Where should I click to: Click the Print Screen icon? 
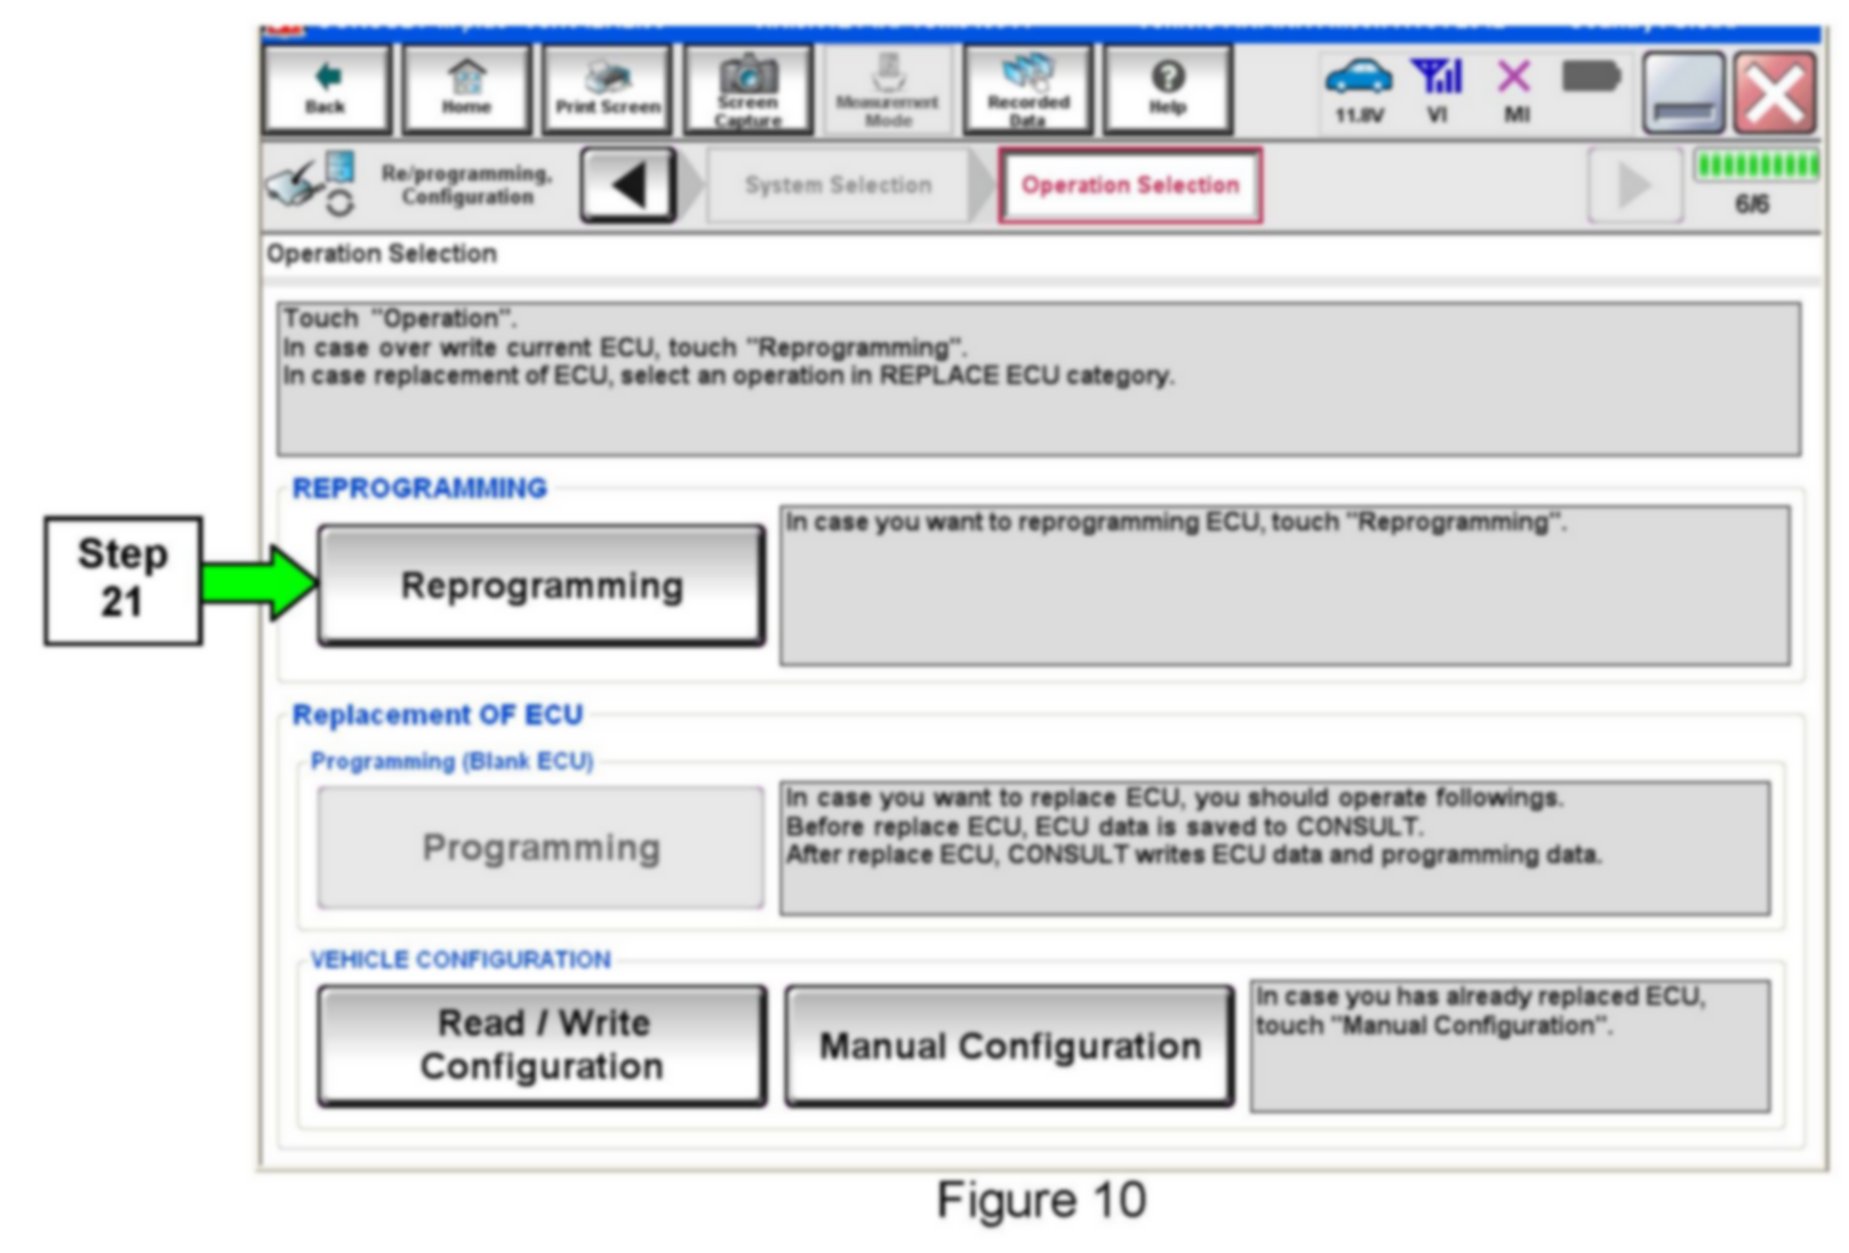tap(607, 90)
